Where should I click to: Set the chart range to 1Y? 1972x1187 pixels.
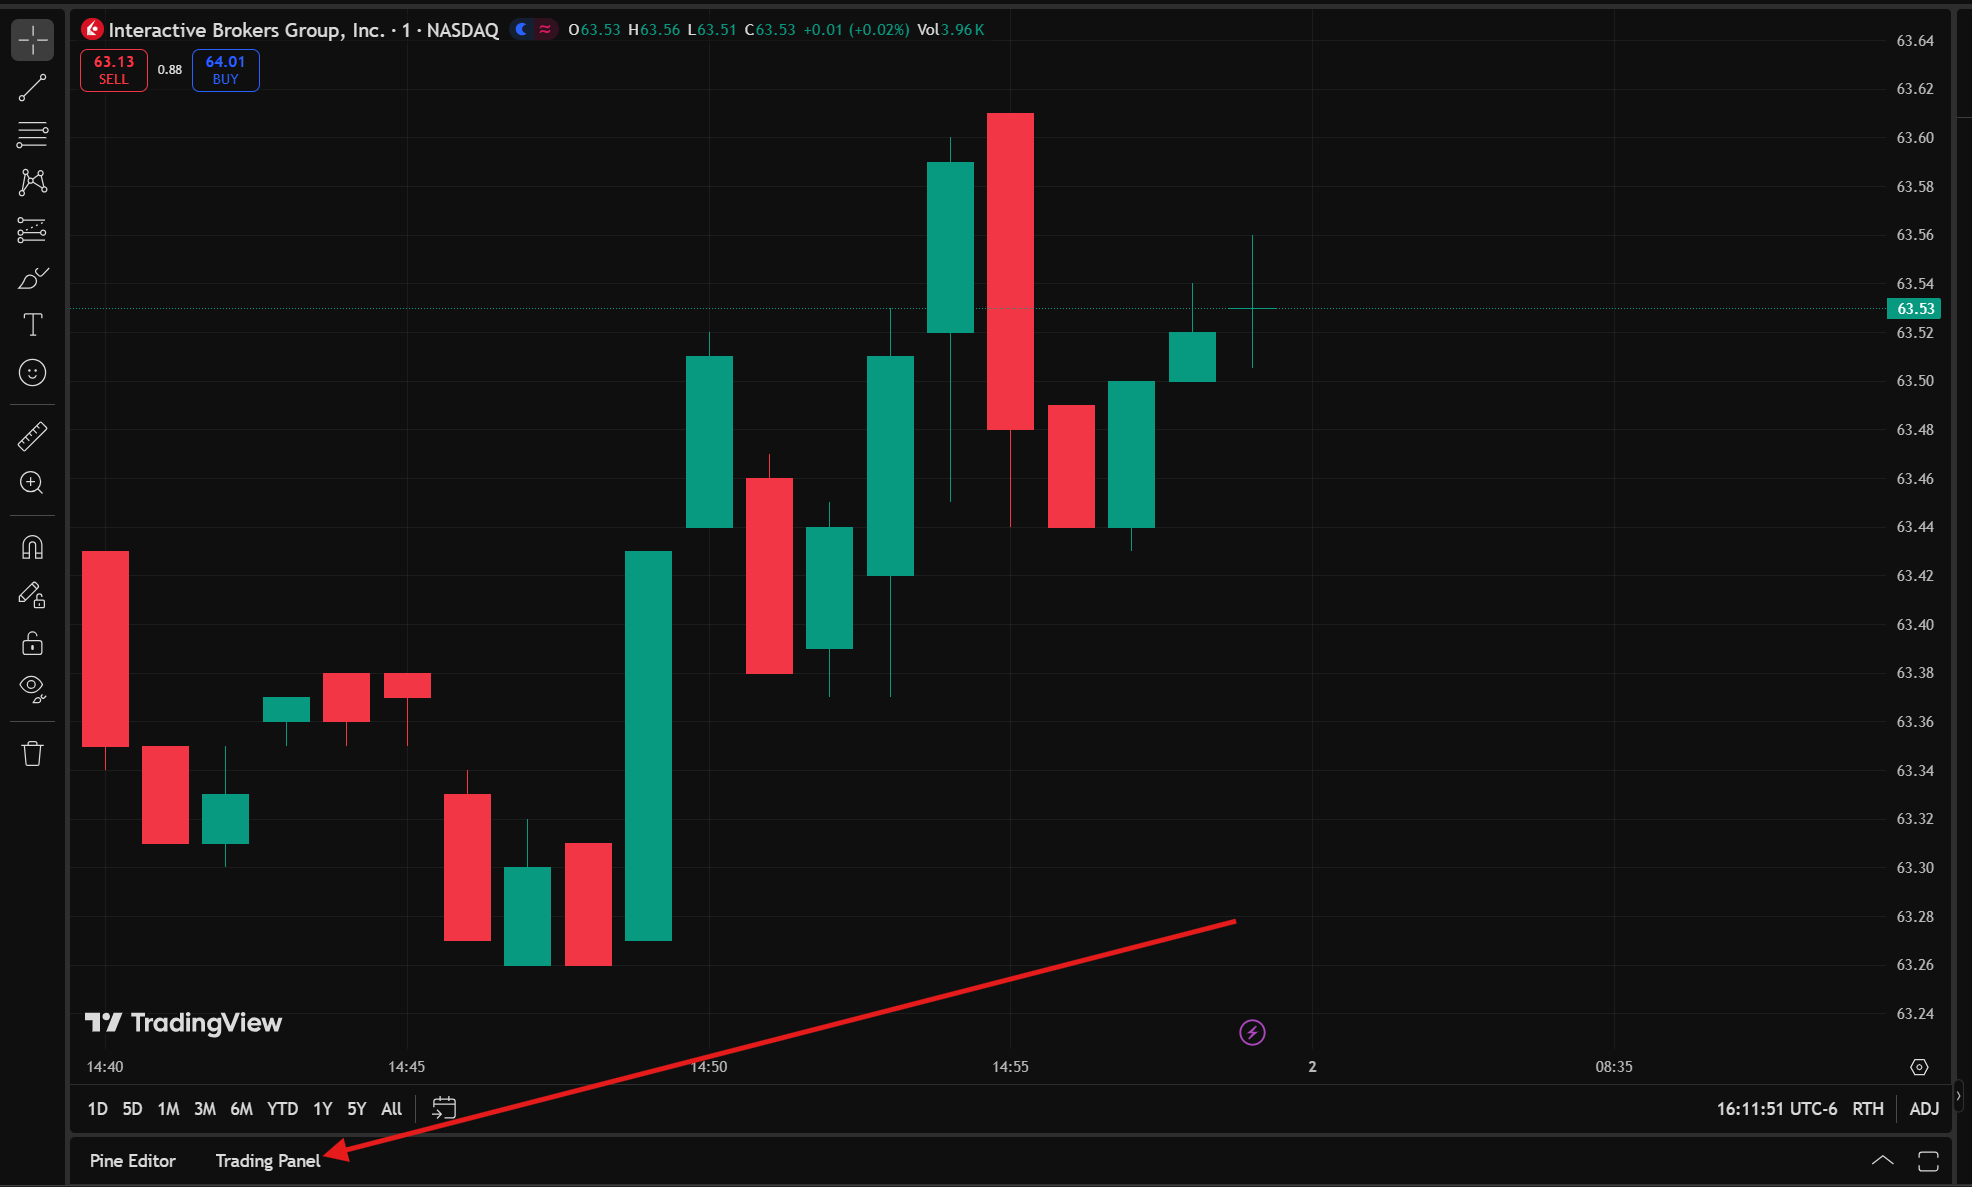coord(322,1109)
